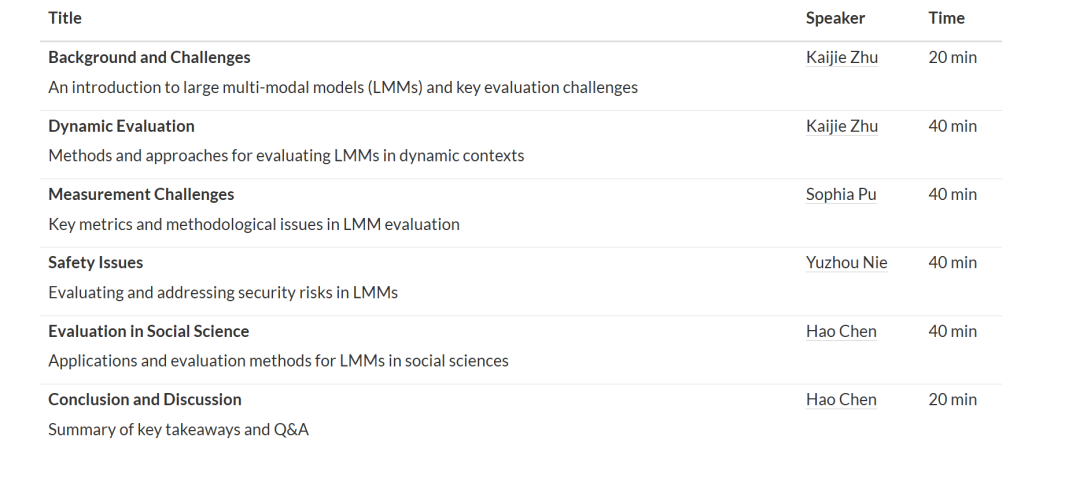Viewport: 1080px width, 478px height.
Task: Click the Sophia Pu speaker link
Action: (841, 195)
